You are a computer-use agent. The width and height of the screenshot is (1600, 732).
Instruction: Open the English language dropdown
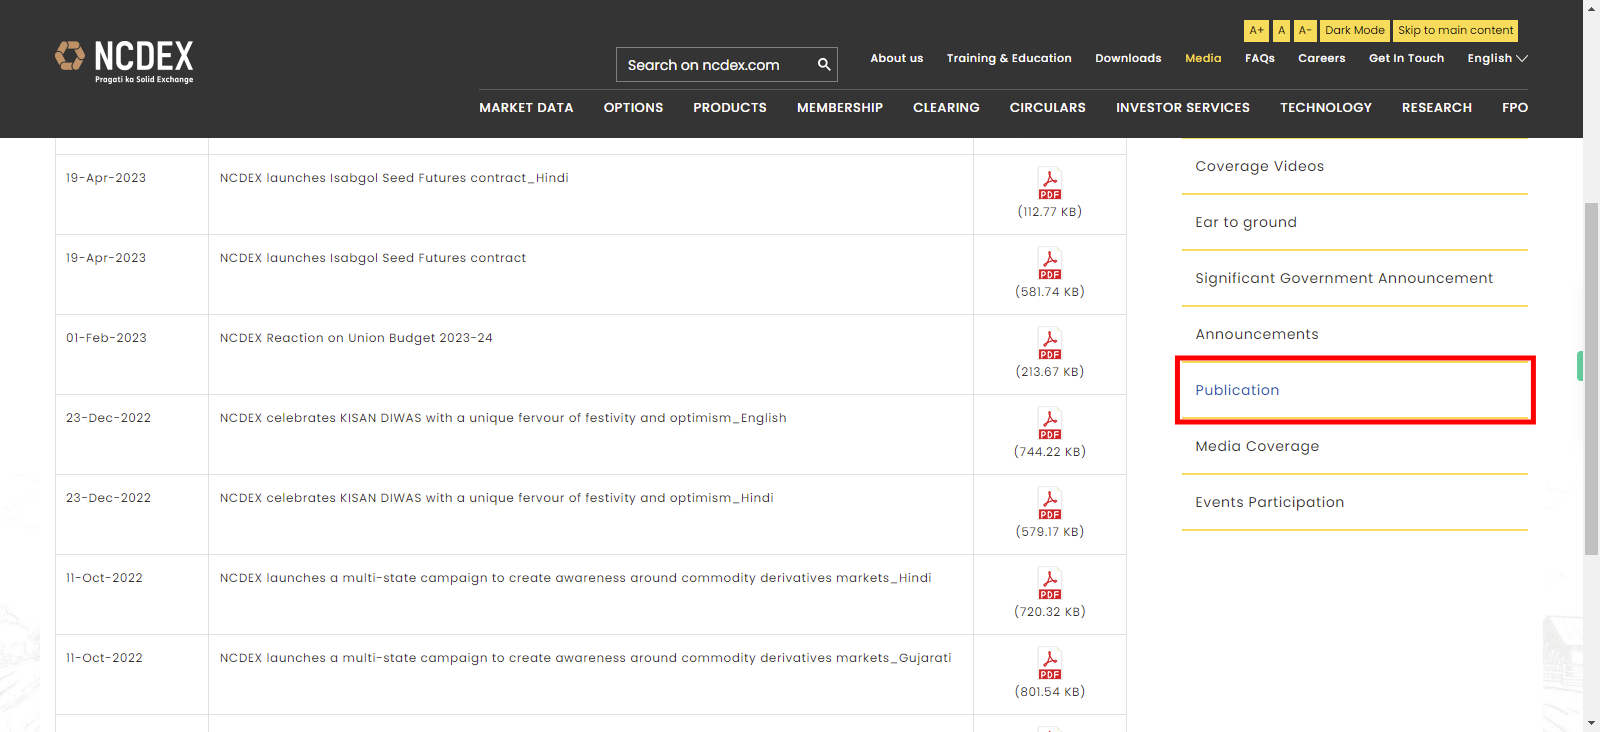1497,58
